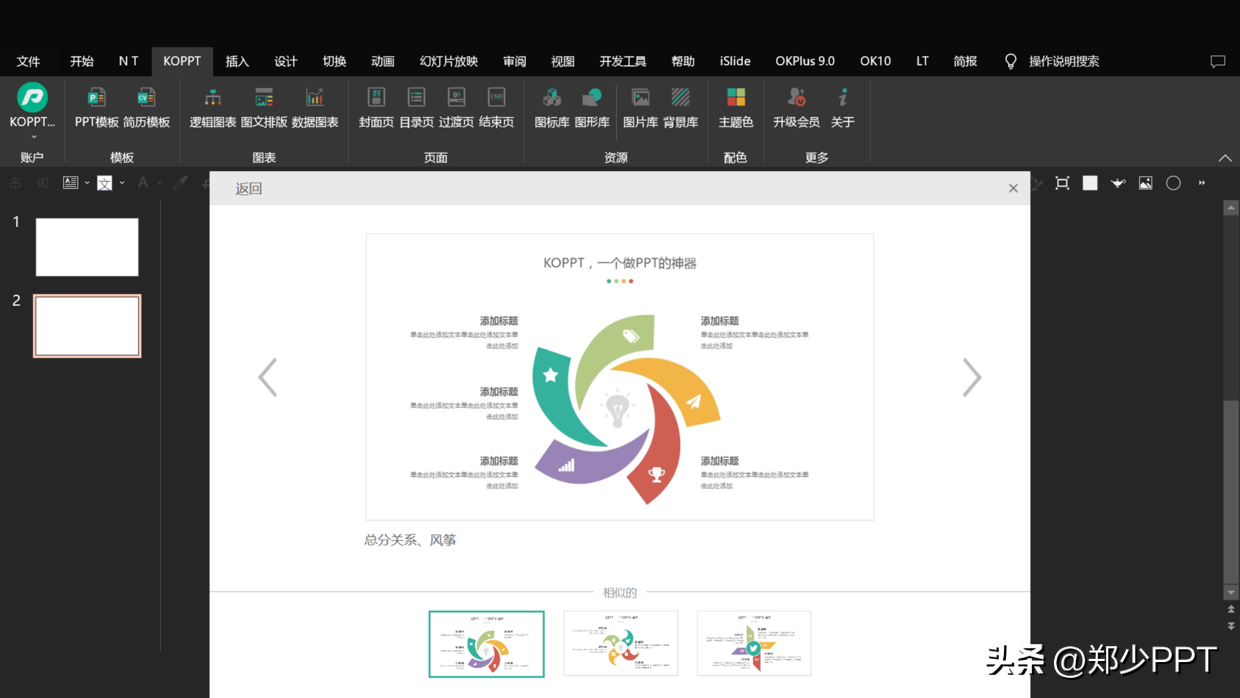Switch to the 视图 tab
The height and width of the screenshot is (698, 1240).
pyautogui.click(x=563, y=61)
